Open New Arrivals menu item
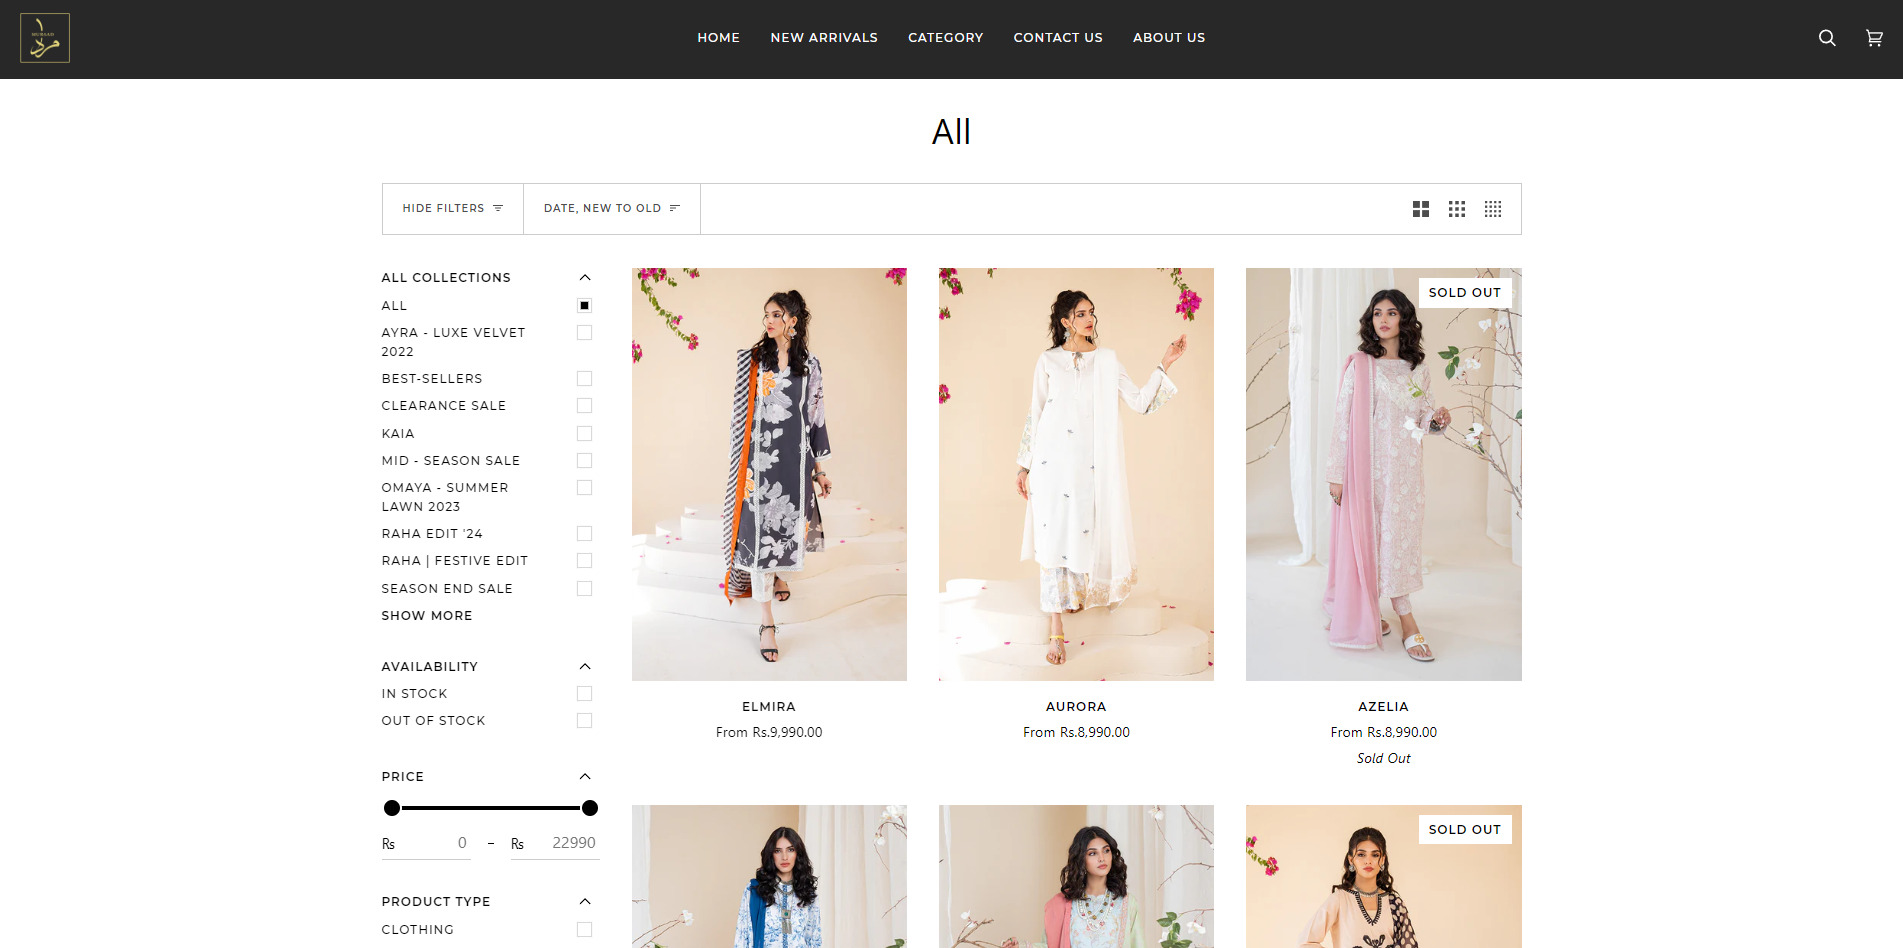 tap(823, 38)
